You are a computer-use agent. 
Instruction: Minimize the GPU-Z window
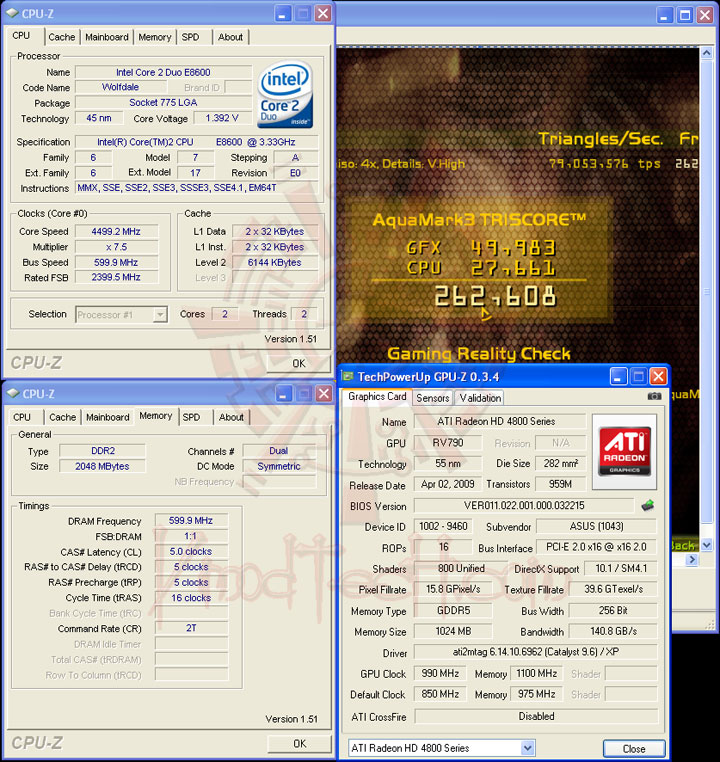pos(618,376)
